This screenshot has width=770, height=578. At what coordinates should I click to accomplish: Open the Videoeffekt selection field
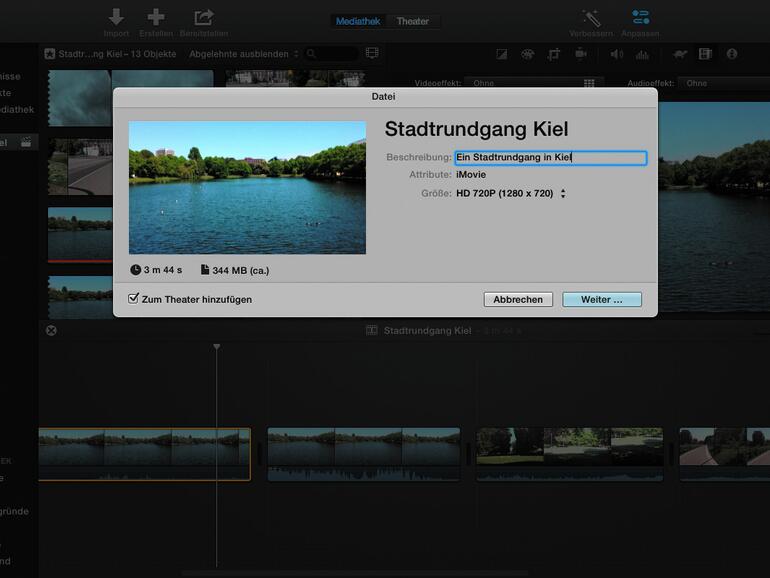pyautogui.click(x=528, y=84)
